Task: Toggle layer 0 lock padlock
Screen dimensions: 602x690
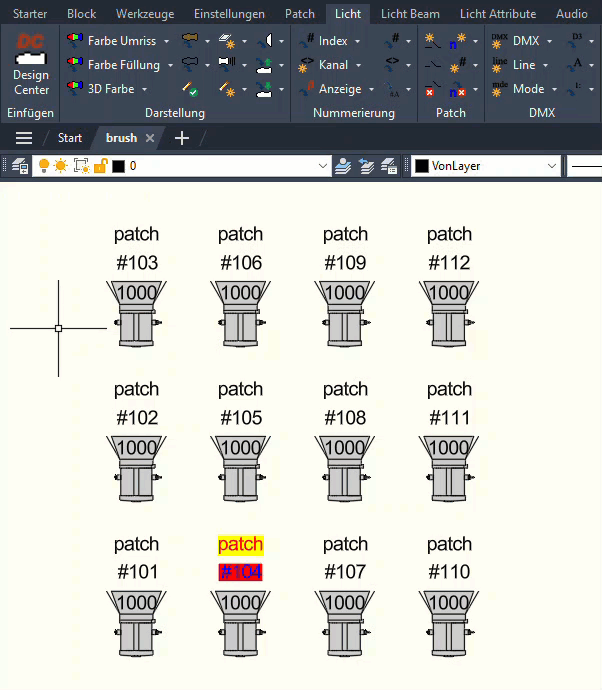Action: (x=100, y=166)
